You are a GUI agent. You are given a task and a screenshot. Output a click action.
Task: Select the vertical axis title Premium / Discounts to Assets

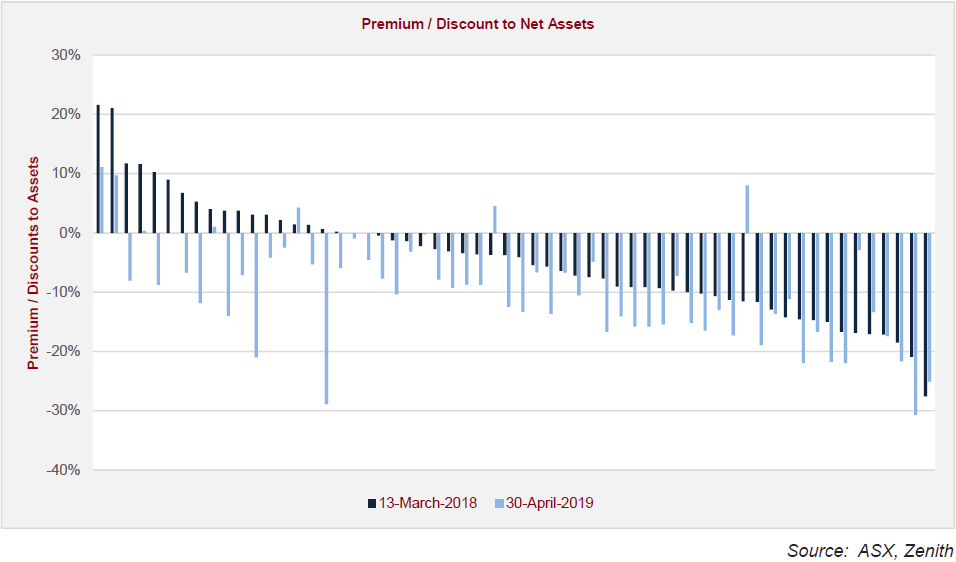point(33,262)
